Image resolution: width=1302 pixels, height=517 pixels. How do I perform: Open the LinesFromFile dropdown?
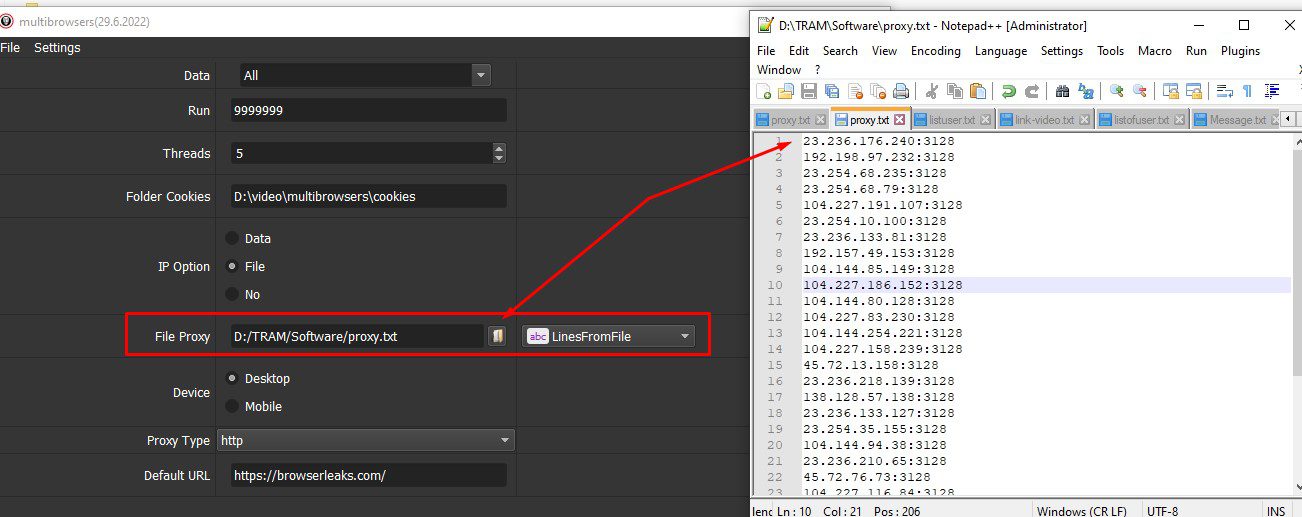tap(609, 336)
